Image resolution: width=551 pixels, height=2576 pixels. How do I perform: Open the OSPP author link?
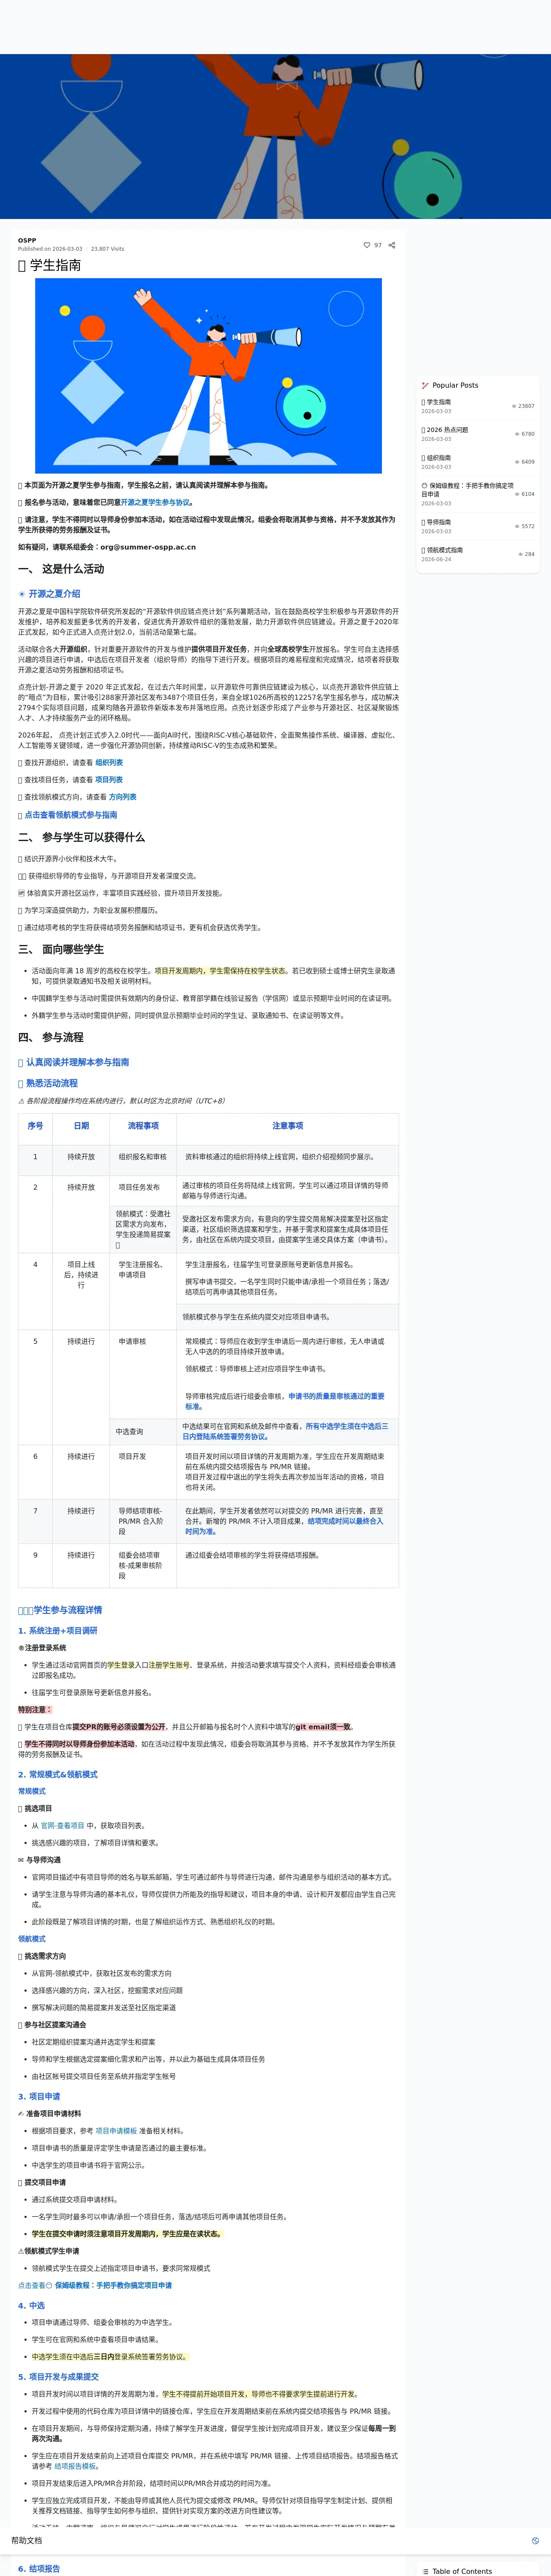point(27,240)
